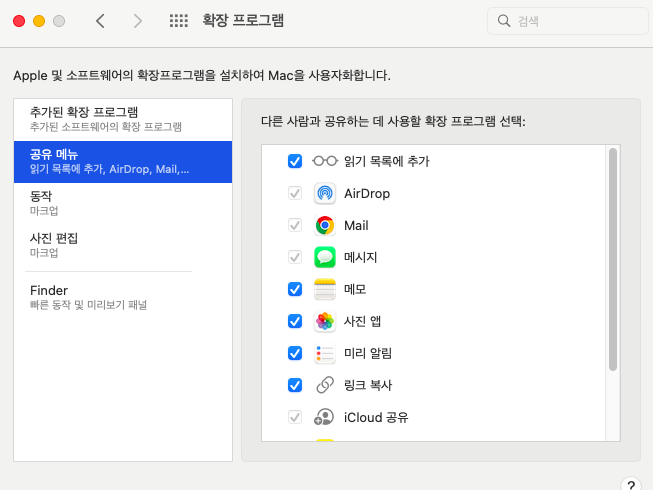
Task: Uncheck the 읽기 목록에 추가 checkbox
Action: (295, 161)
